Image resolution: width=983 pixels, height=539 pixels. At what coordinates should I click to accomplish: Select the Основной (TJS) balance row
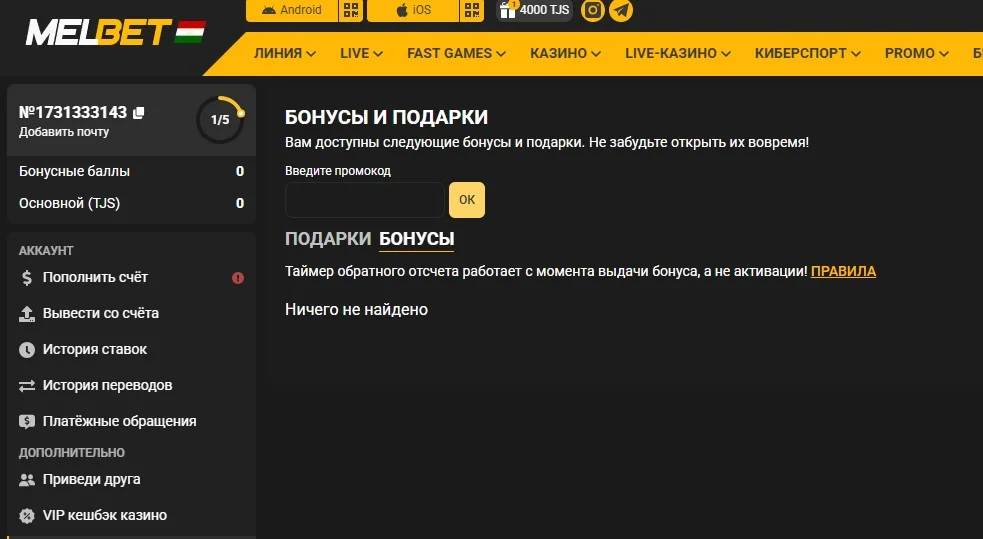pos(132,203)
